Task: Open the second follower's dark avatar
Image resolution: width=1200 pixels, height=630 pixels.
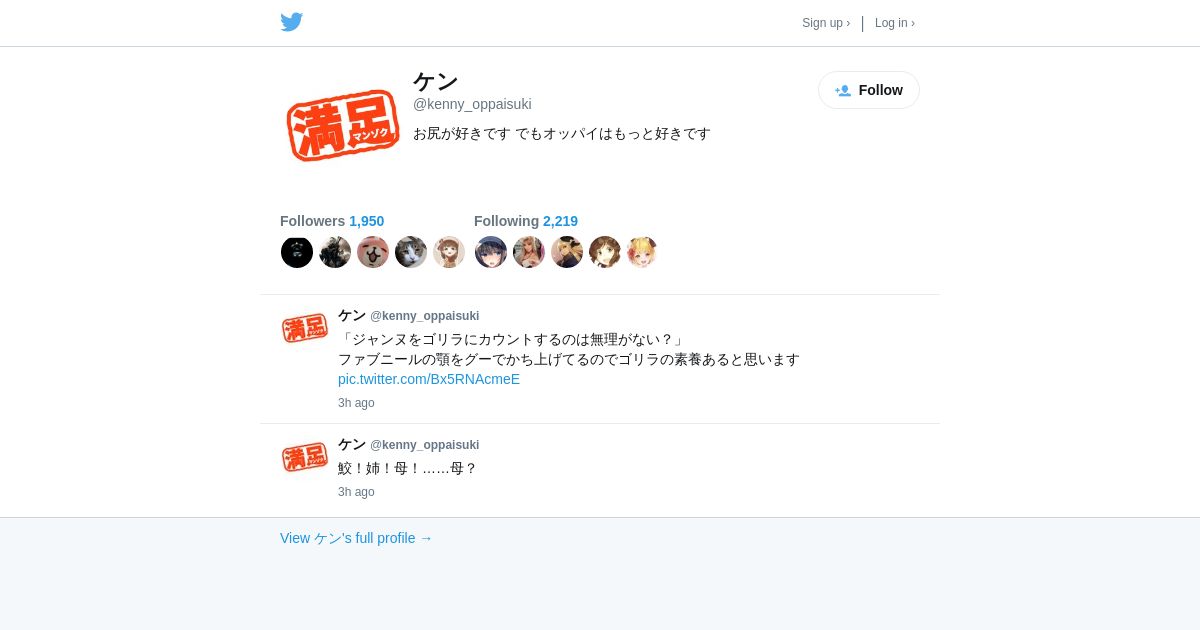Action: pos(335,252)
